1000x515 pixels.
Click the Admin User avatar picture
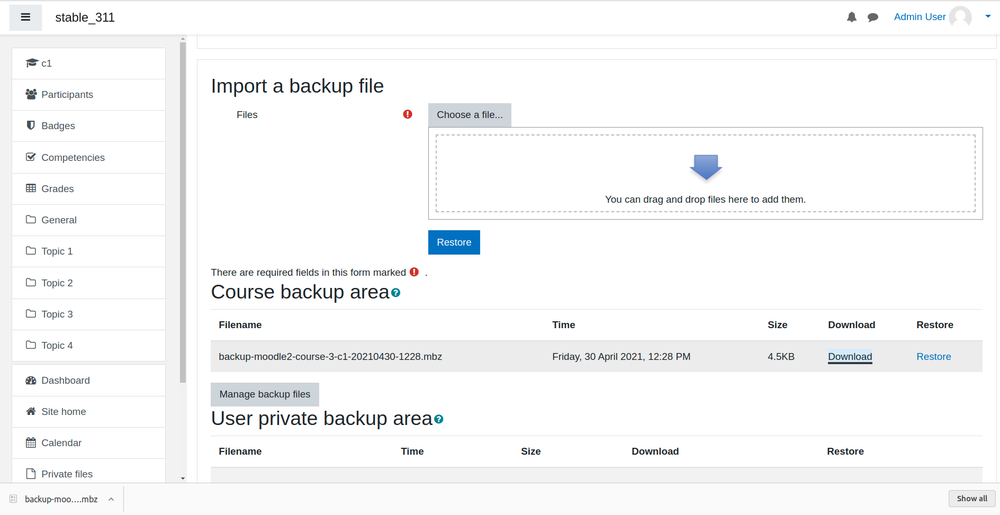tap(960, 17)
